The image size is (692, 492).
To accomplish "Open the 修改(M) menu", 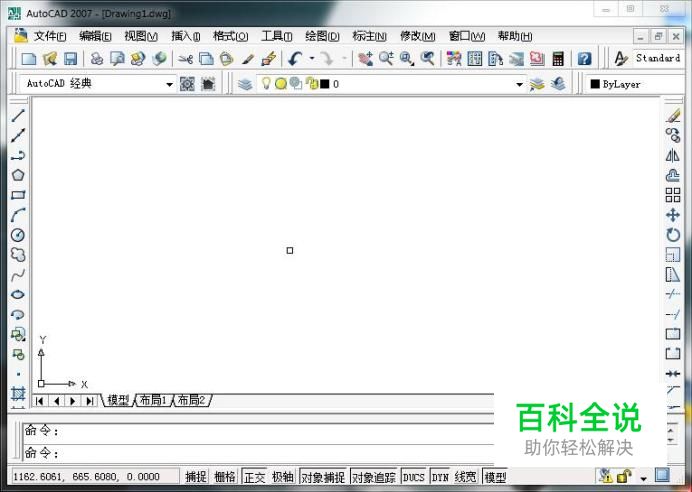I will tap(417, 36).
